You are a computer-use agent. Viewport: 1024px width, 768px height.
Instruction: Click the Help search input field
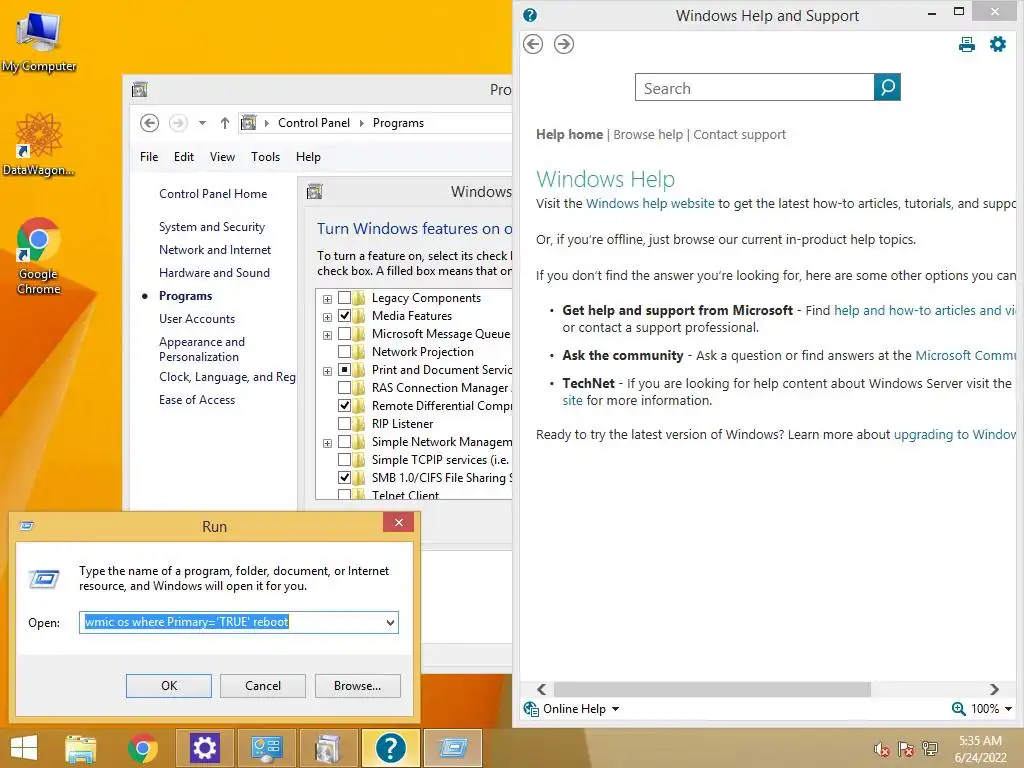[754, 88]
